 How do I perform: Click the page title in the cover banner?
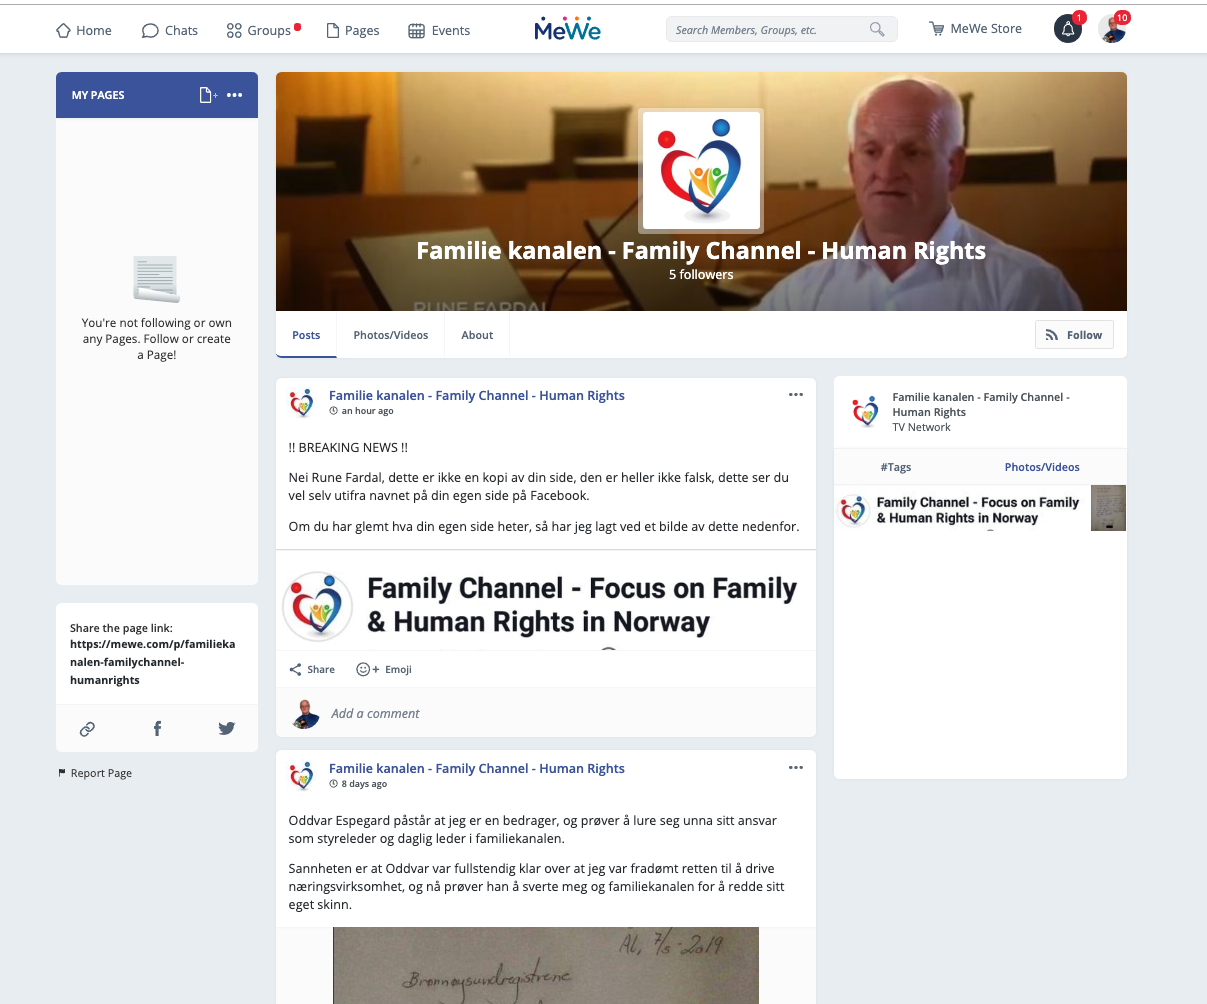click(701, 250)
